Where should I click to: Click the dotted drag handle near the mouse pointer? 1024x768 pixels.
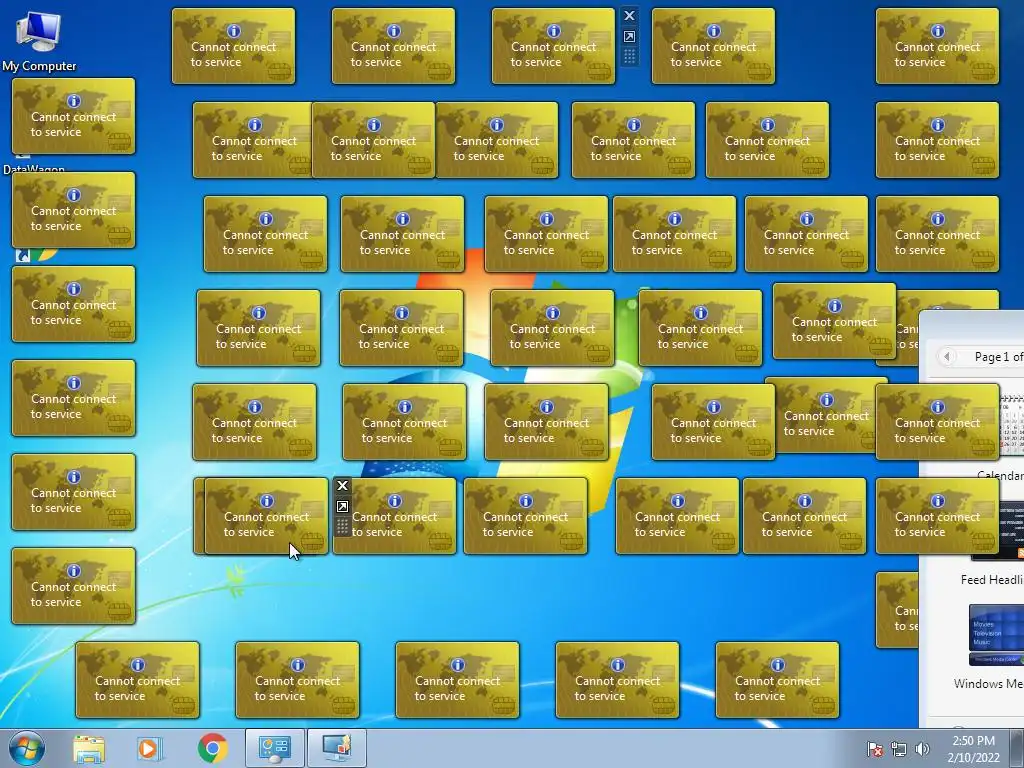click(342, 527)
